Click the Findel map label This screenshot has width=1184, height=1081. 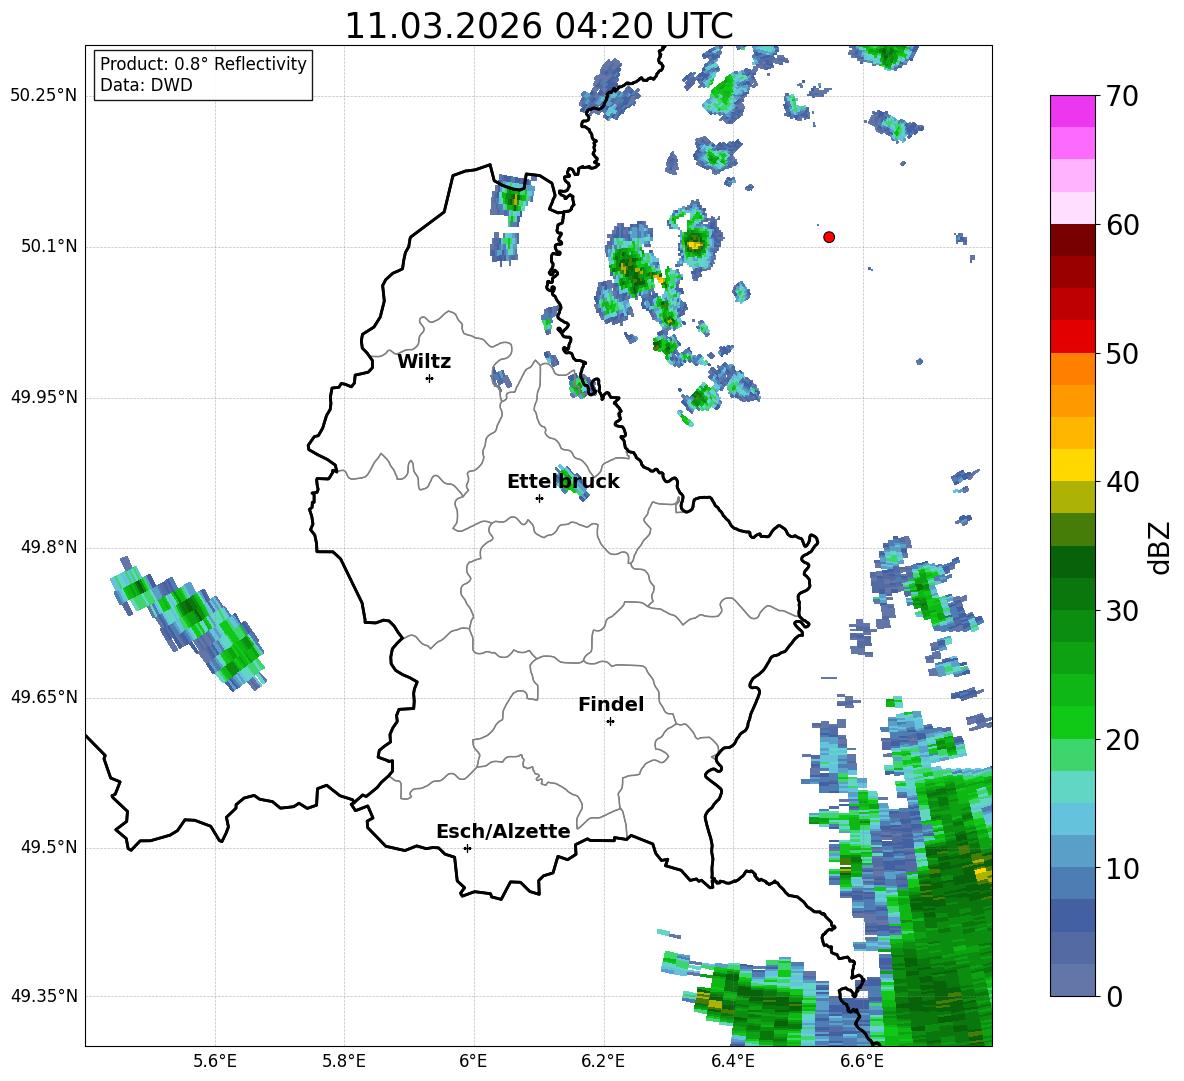[x=611, y=704]
